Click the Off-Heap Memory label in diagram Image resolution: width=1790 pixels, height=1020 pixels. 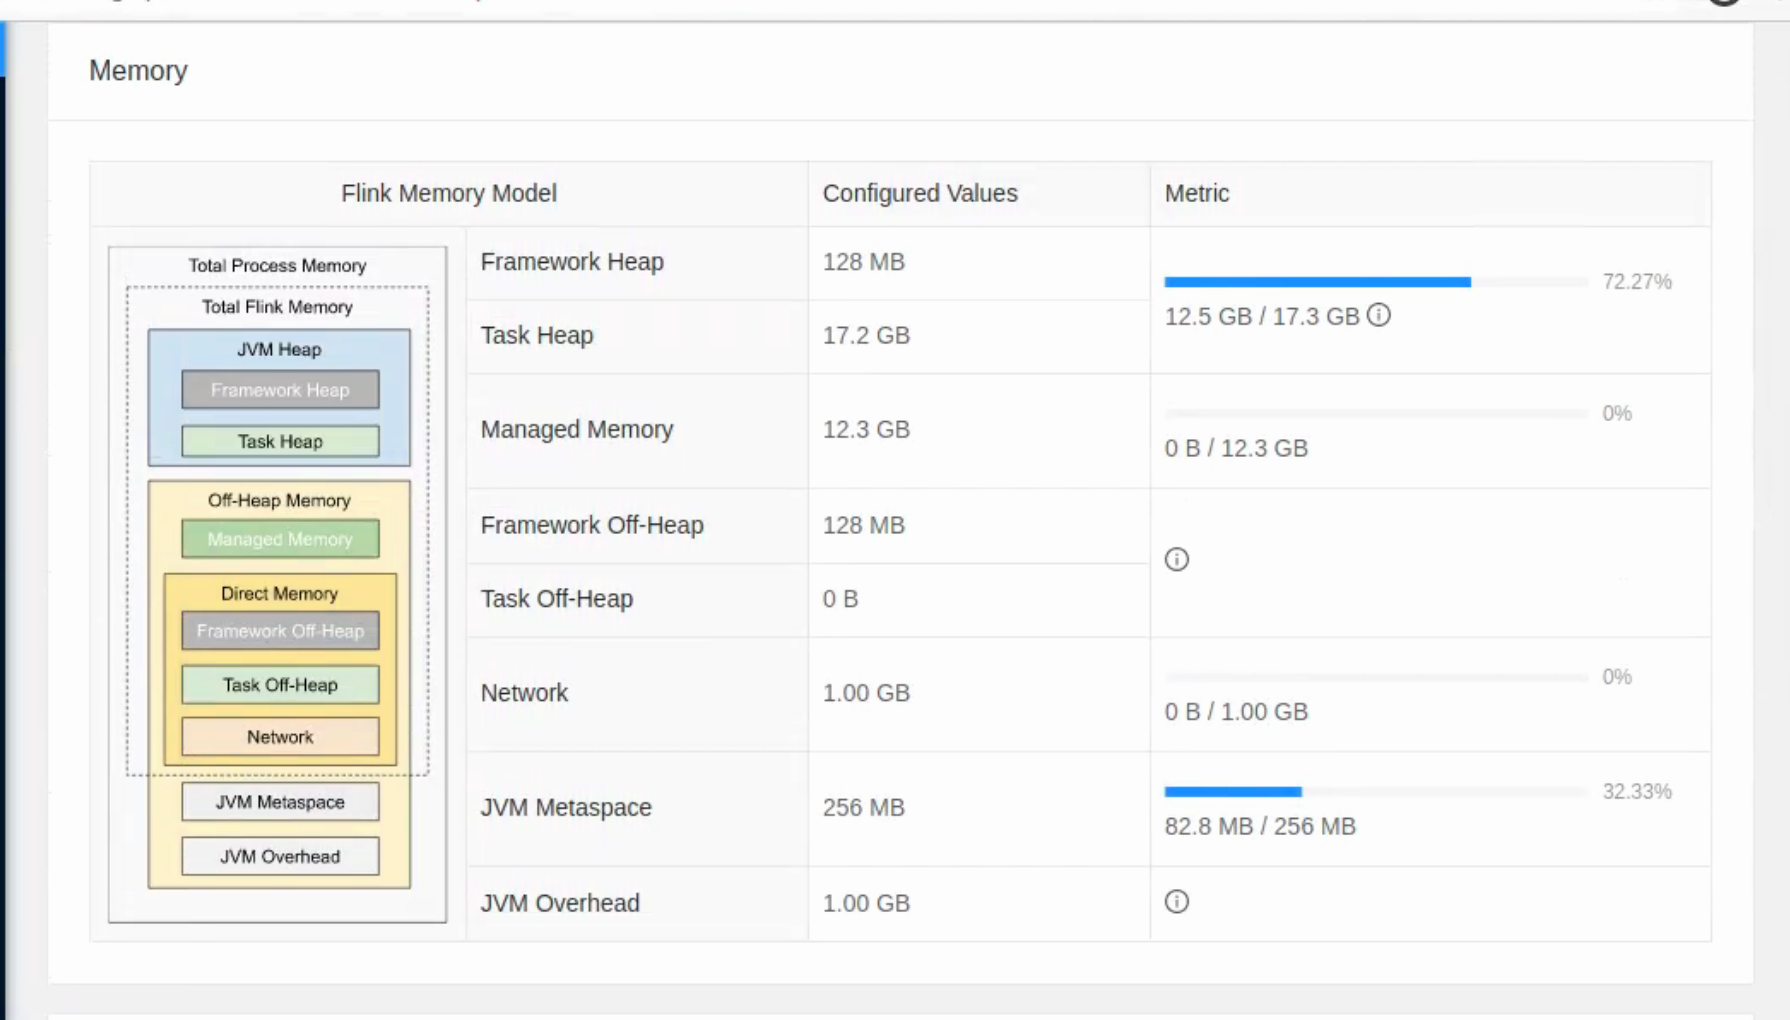click(x=279, y=500)
